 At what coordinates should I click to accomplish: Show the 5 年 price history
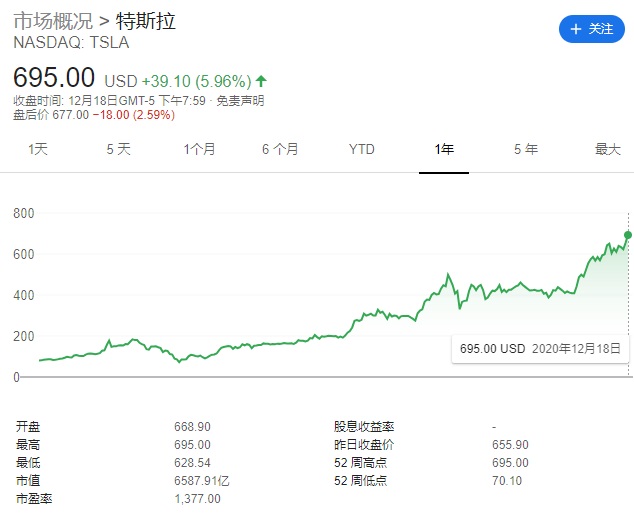[x=525, y=149]
